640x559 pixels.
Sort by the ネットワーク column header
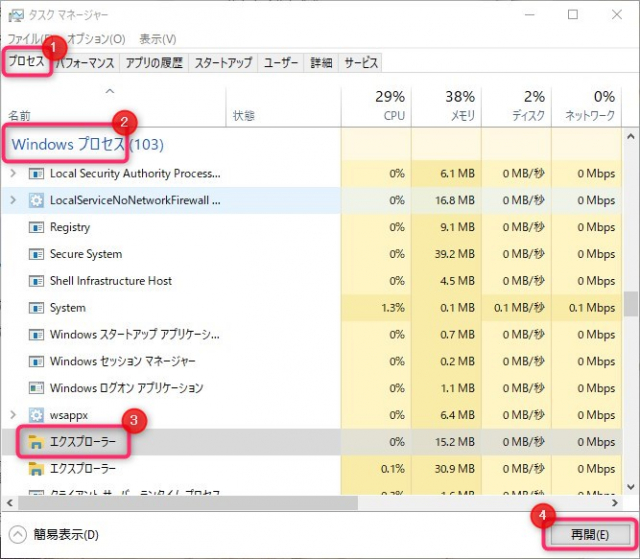click(x=587, y=106)
